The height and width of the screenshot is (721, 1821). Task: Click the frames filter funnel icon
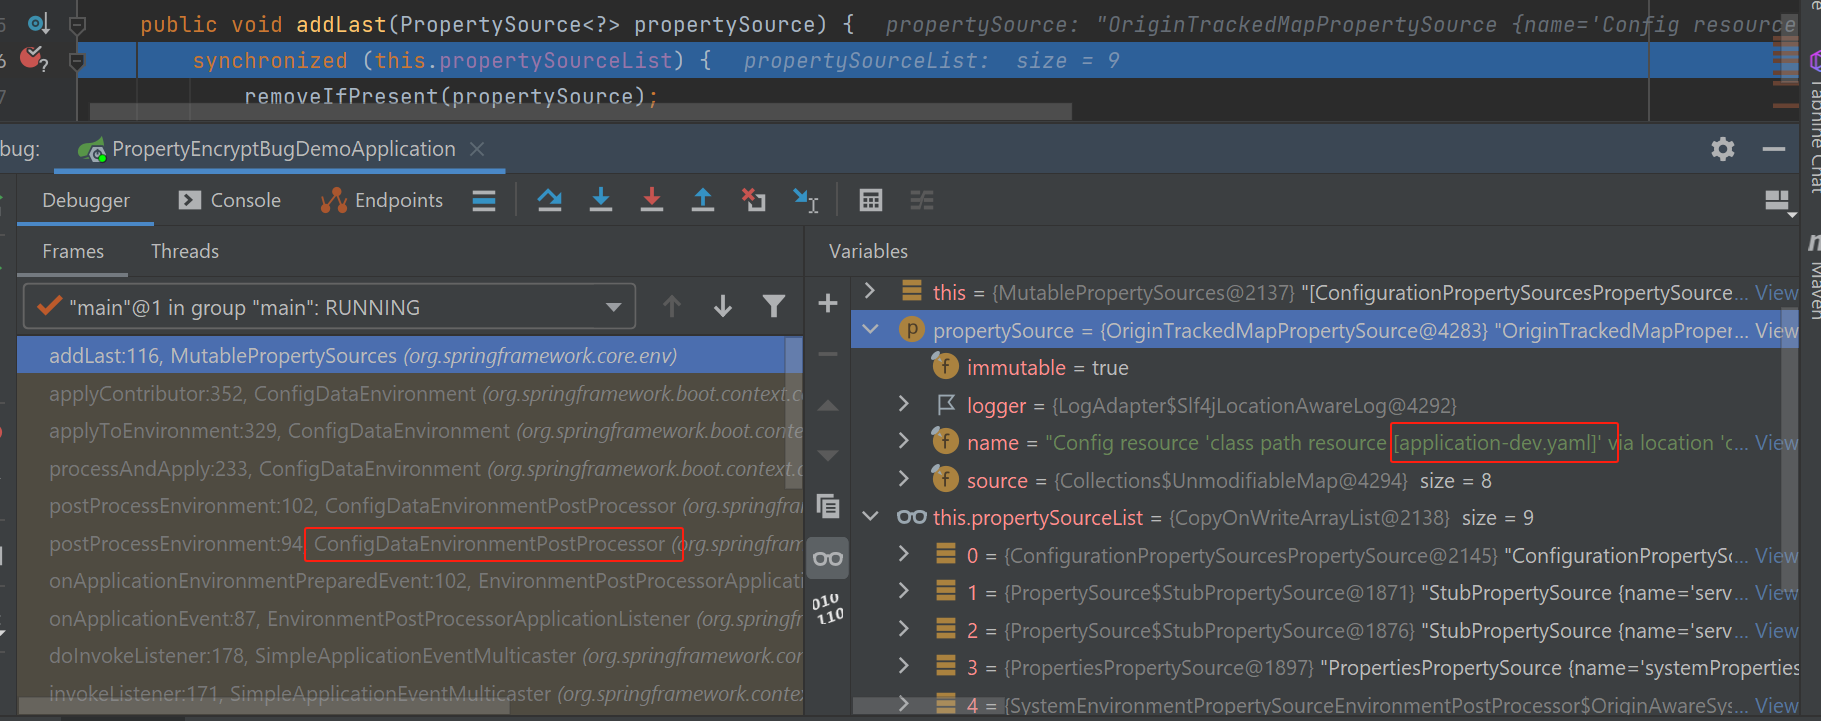click(773, 306)
